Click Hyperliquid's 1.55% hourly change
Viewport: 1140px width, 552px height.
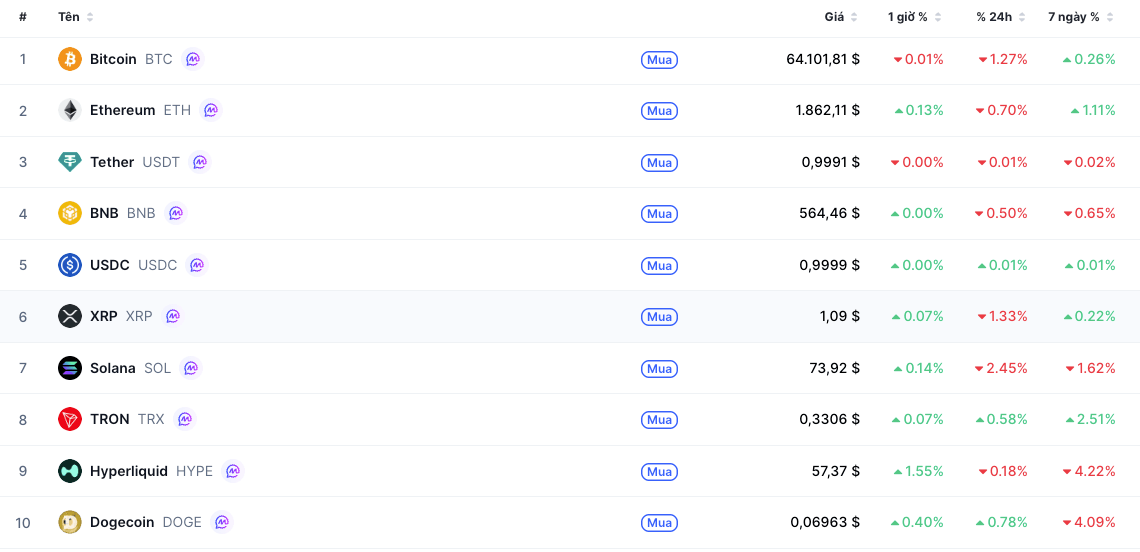click(x=918, y=471)
